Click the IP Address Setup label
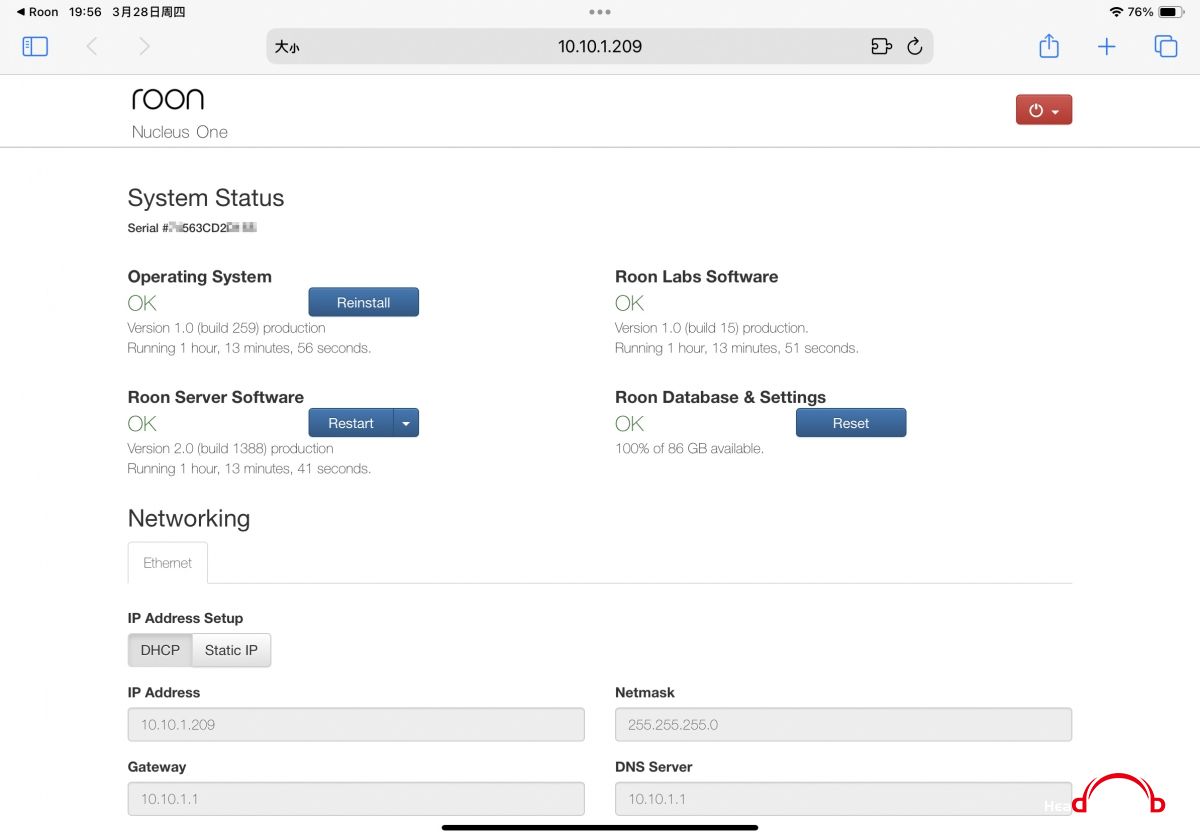Image resolution: width=1200 pixels, height=838 pixels. [185, 618]
